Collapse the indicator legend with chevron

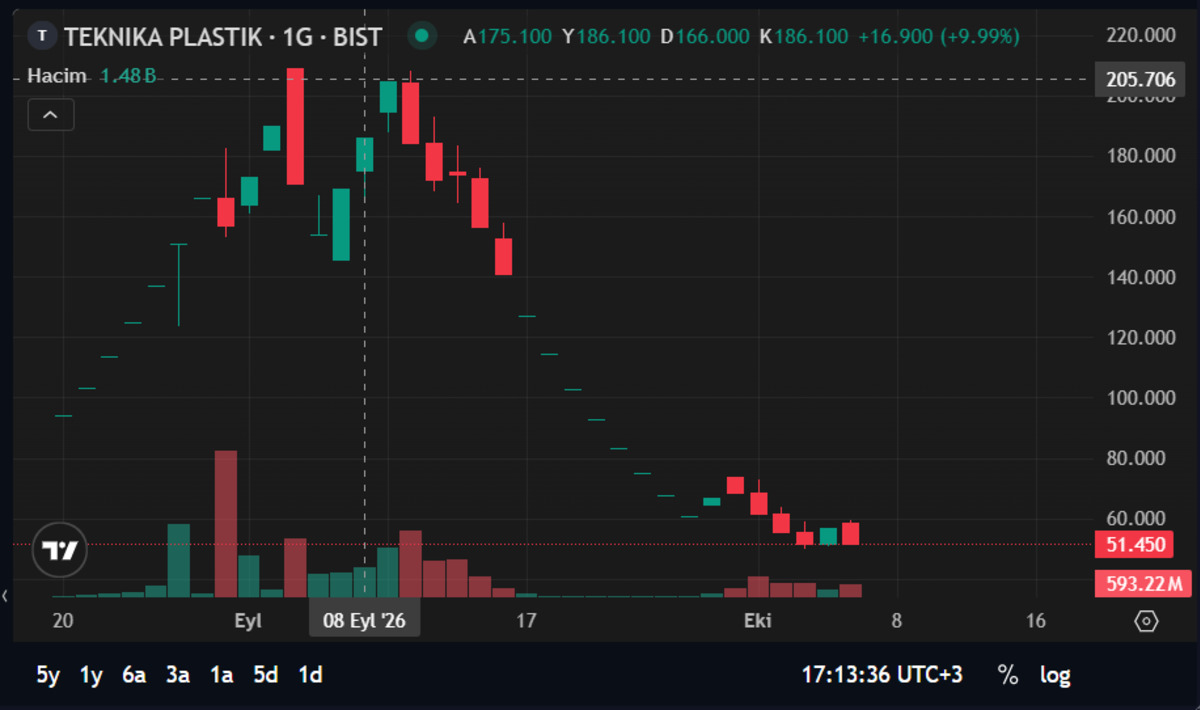51,115
